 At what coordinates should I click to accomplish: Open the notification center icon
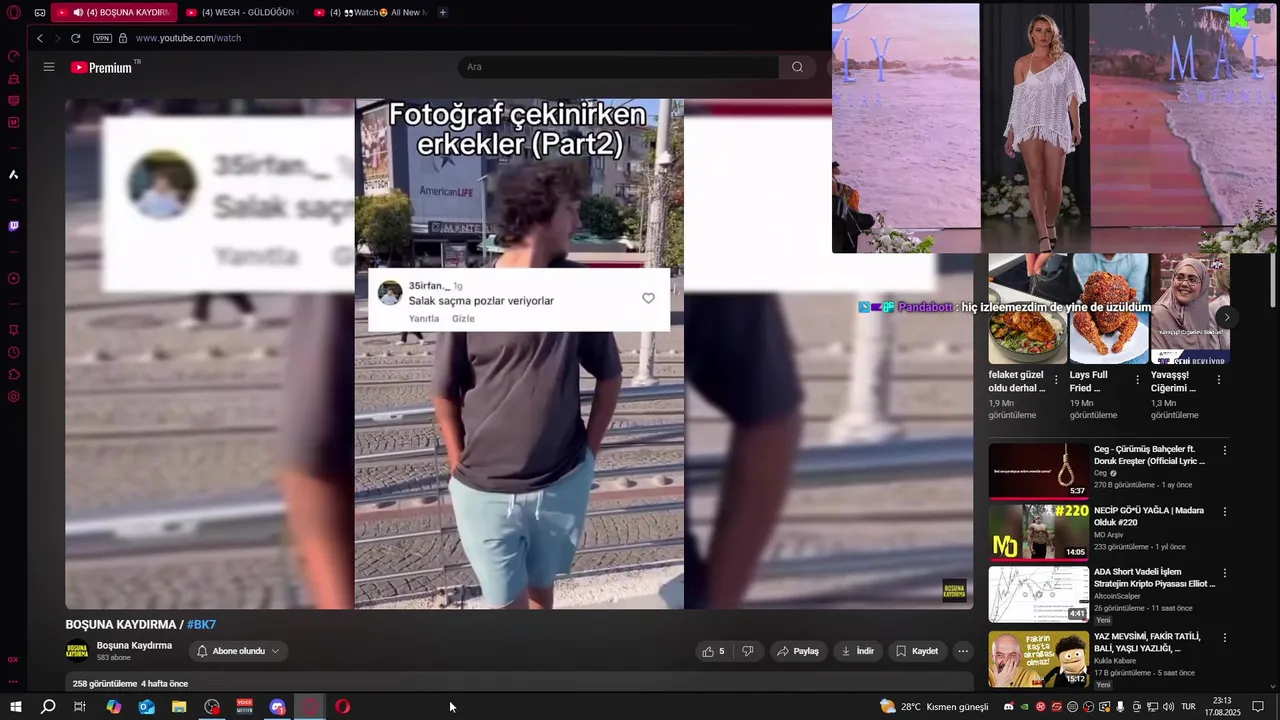(x=1258, y=707)
